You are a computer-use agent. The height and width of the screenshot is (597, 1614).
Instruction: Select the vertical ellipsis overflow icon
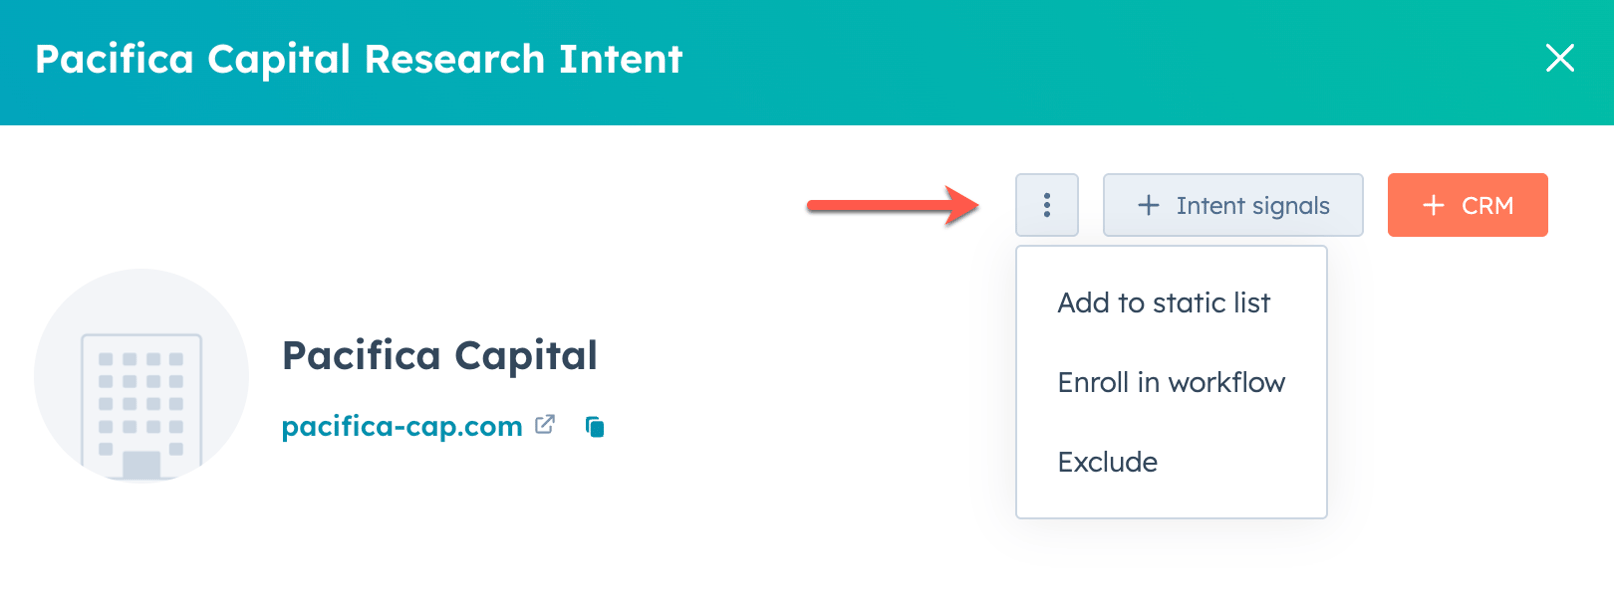point(1046,204)
